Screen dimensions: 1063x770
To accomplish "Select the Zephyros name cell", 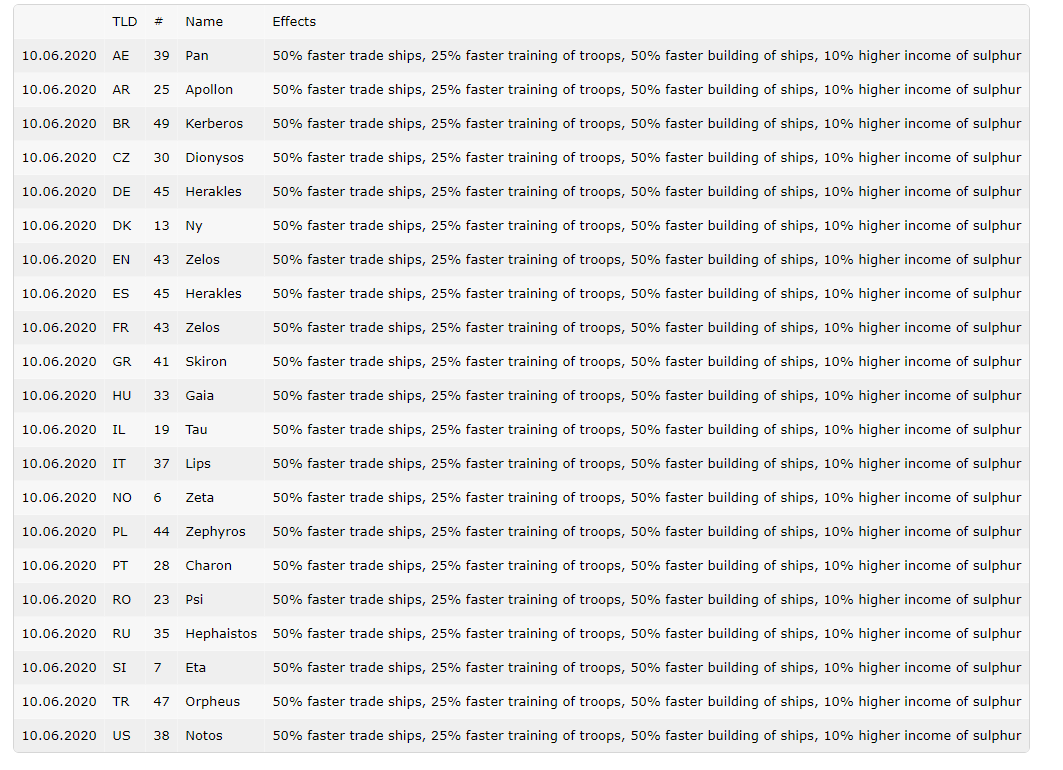I will click(x=215, y=531).
